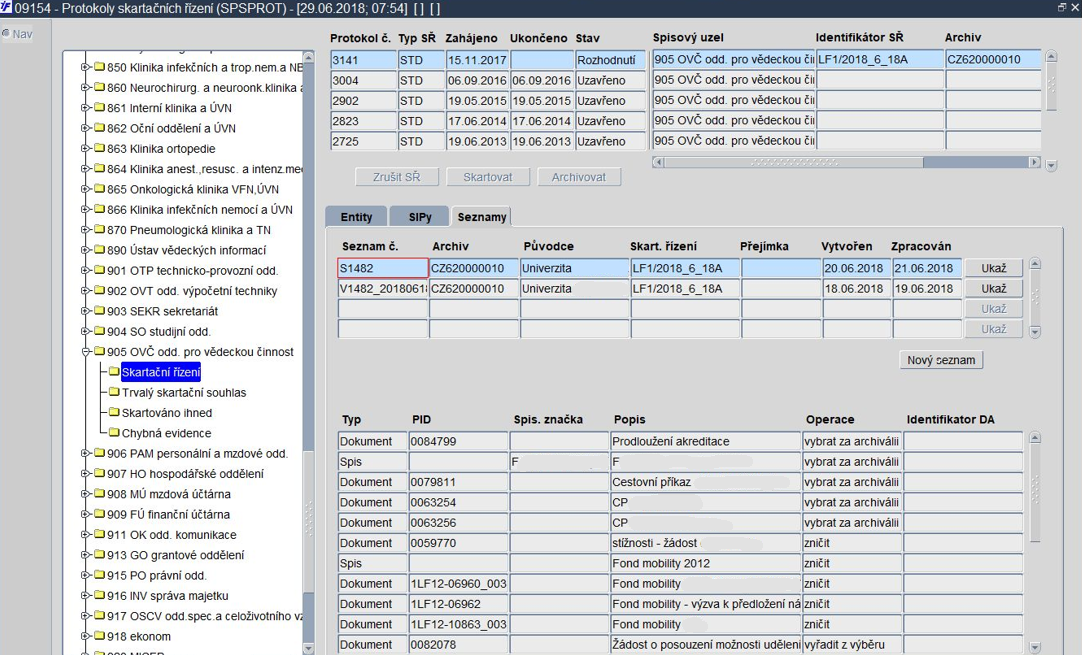Expand the 863 Klinika ortopedie node
This screenshot has width=1082, height=655.
click(x=85, y=149)
